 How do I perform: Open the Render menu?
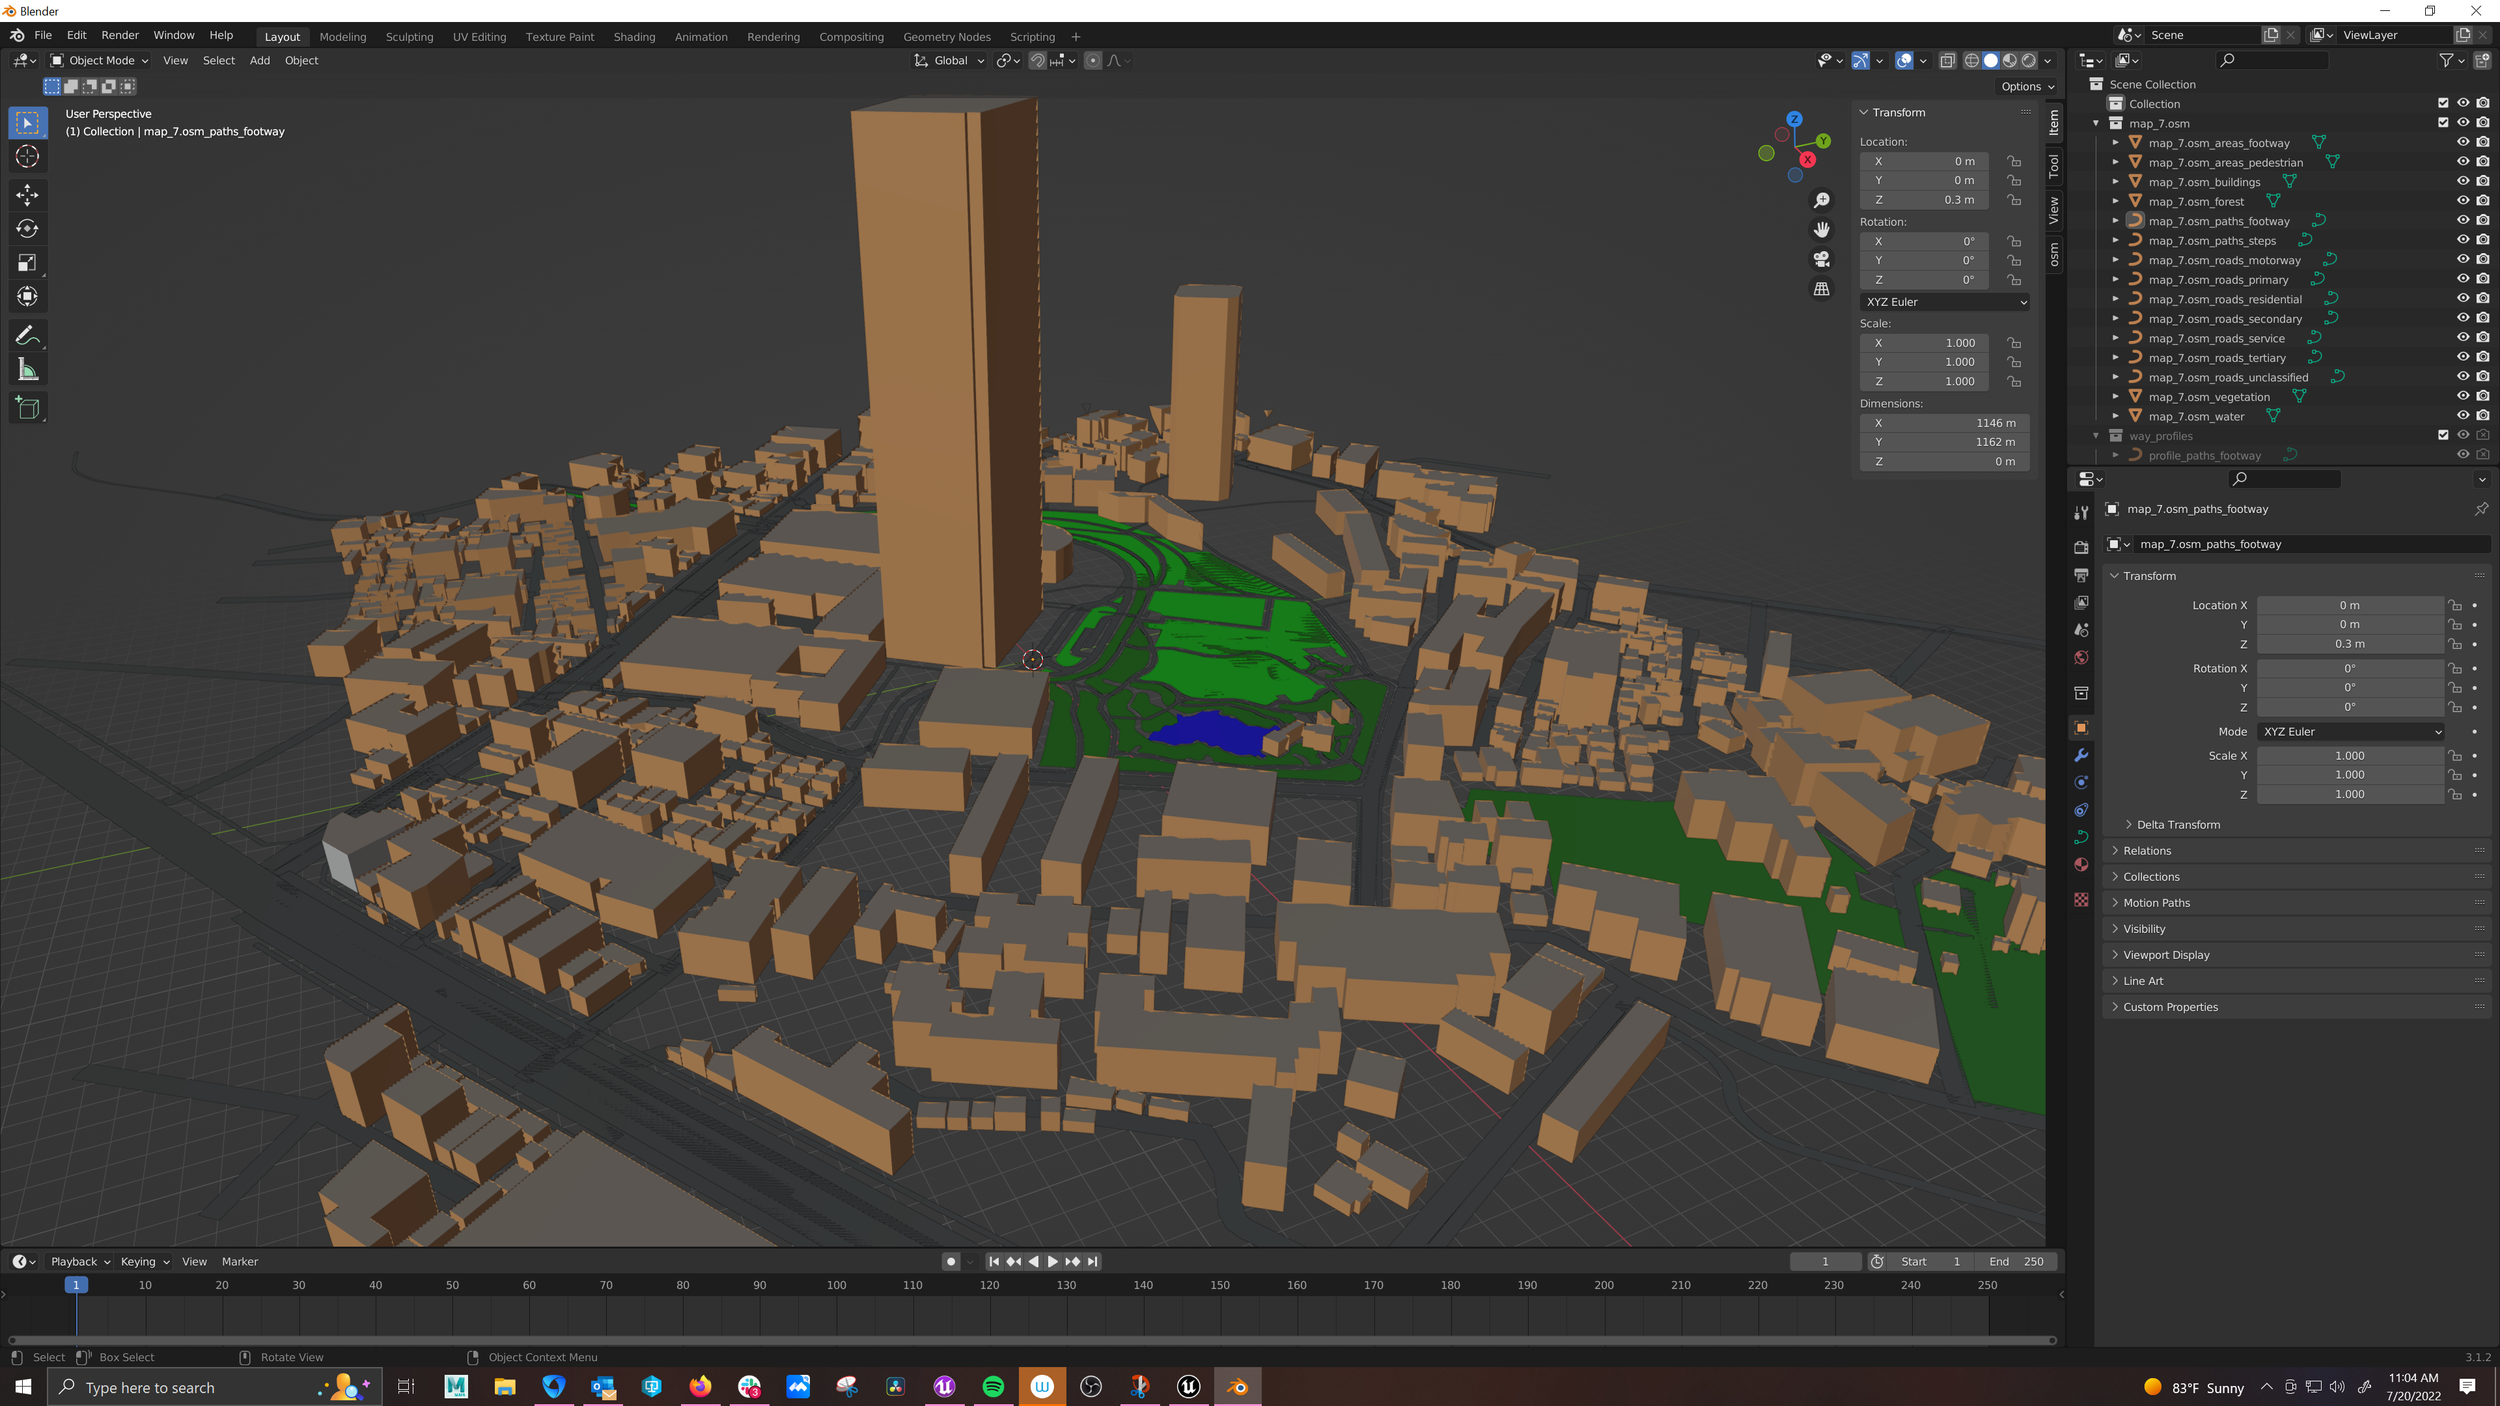[x=120, y=35]
